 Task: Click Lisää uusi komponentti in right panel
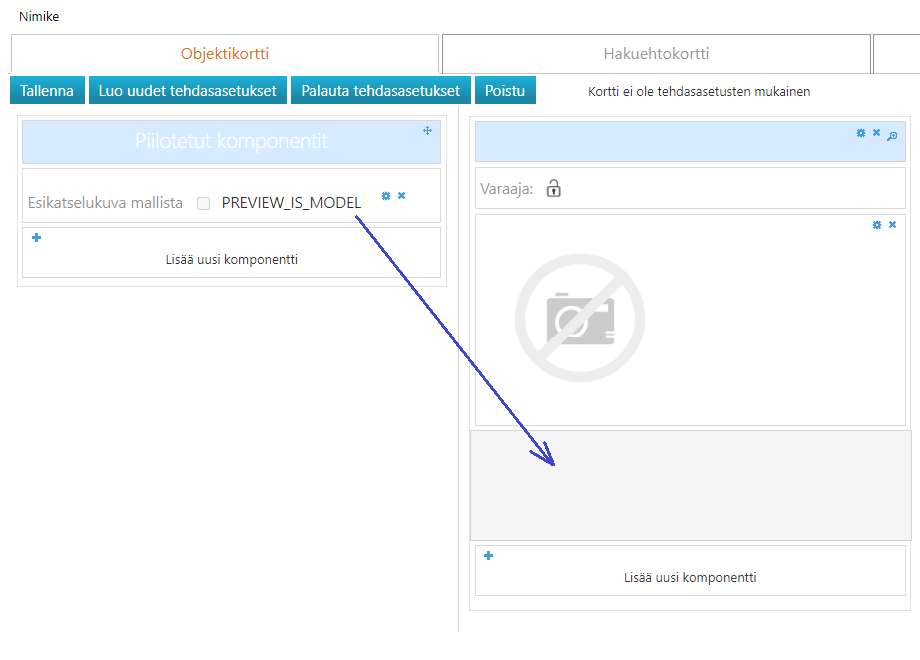690,577
